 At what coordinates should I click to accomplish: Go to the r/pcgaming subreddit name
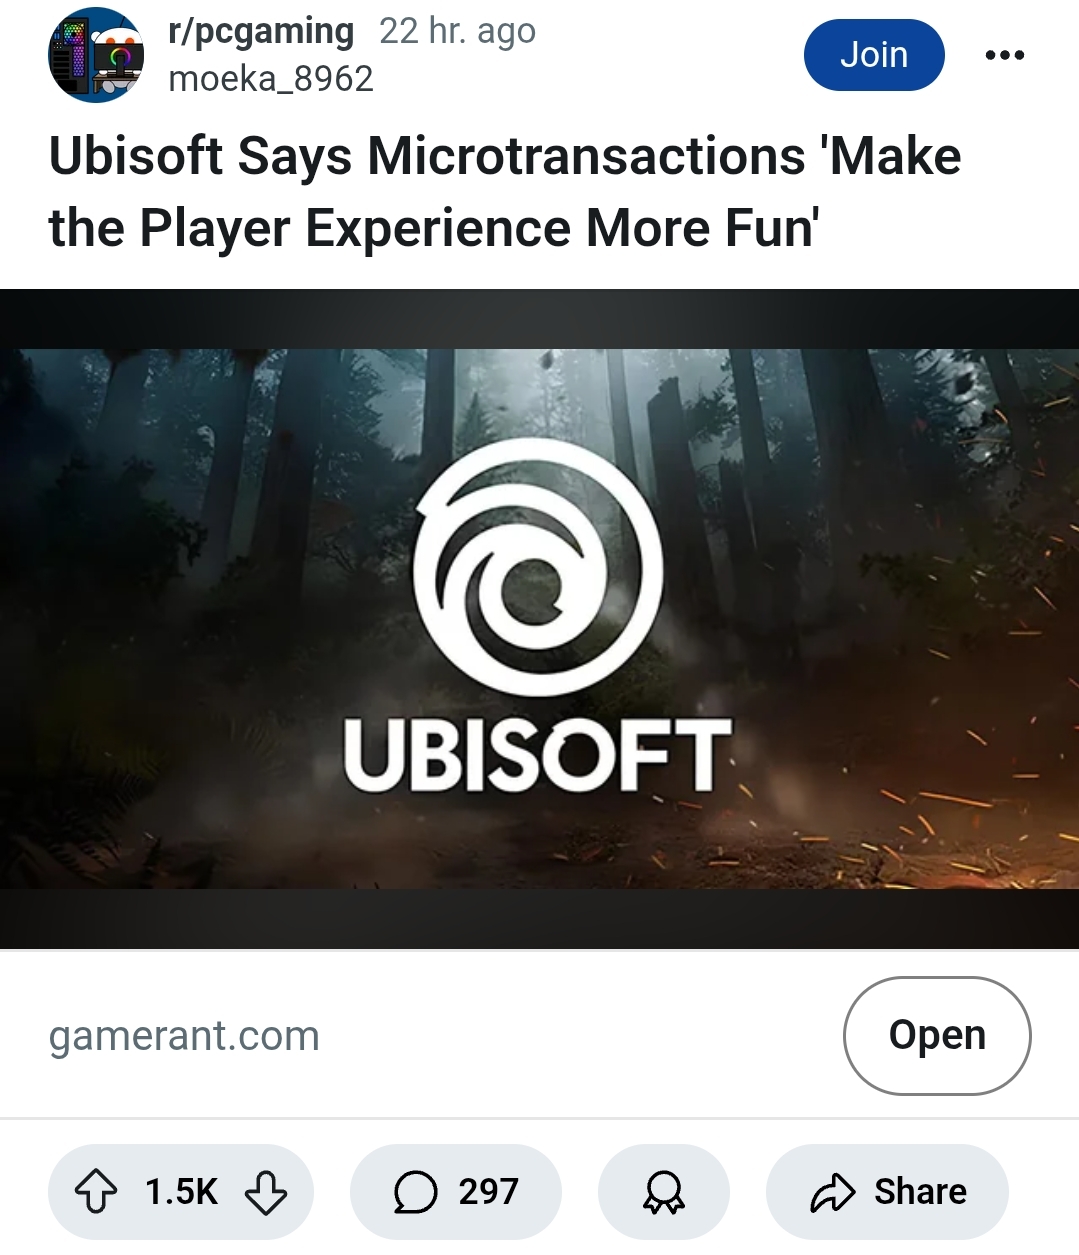[261, 32]
